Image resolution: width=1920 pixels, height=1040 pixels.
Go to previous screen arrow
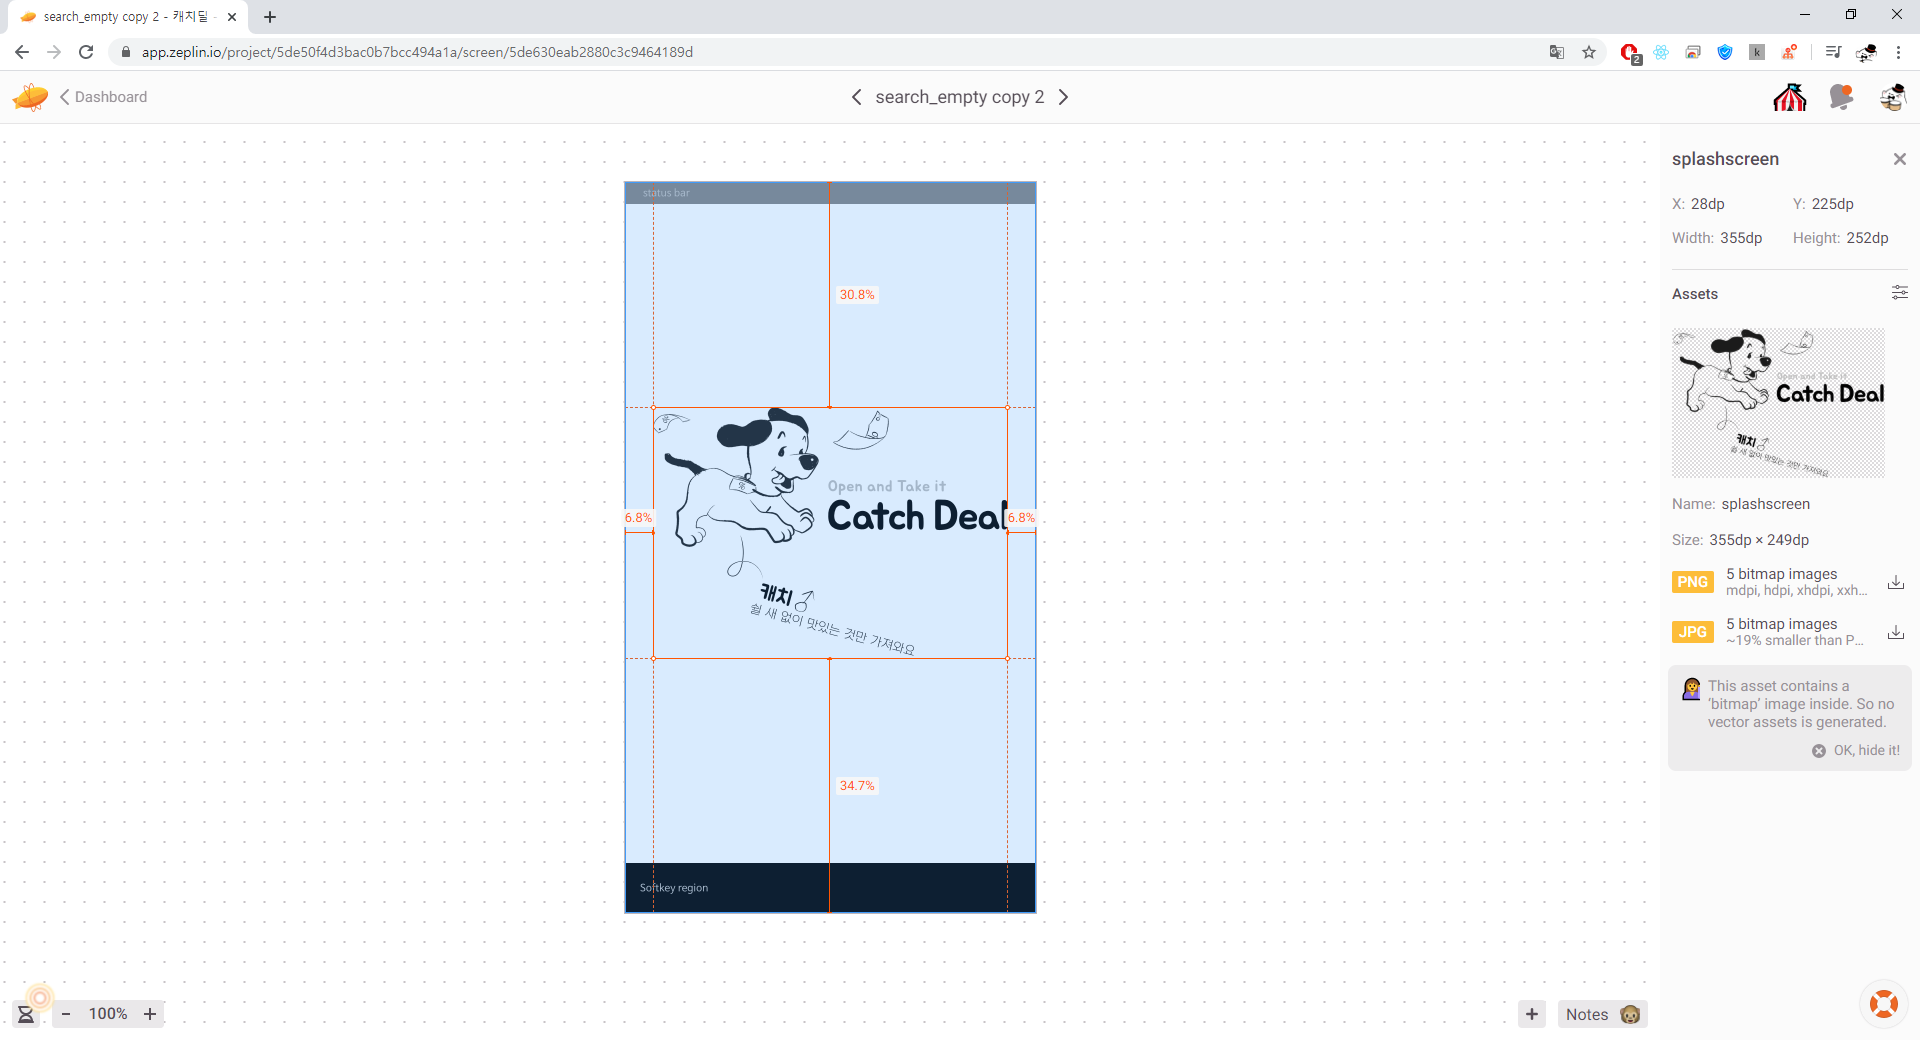(x=856, y=97)
